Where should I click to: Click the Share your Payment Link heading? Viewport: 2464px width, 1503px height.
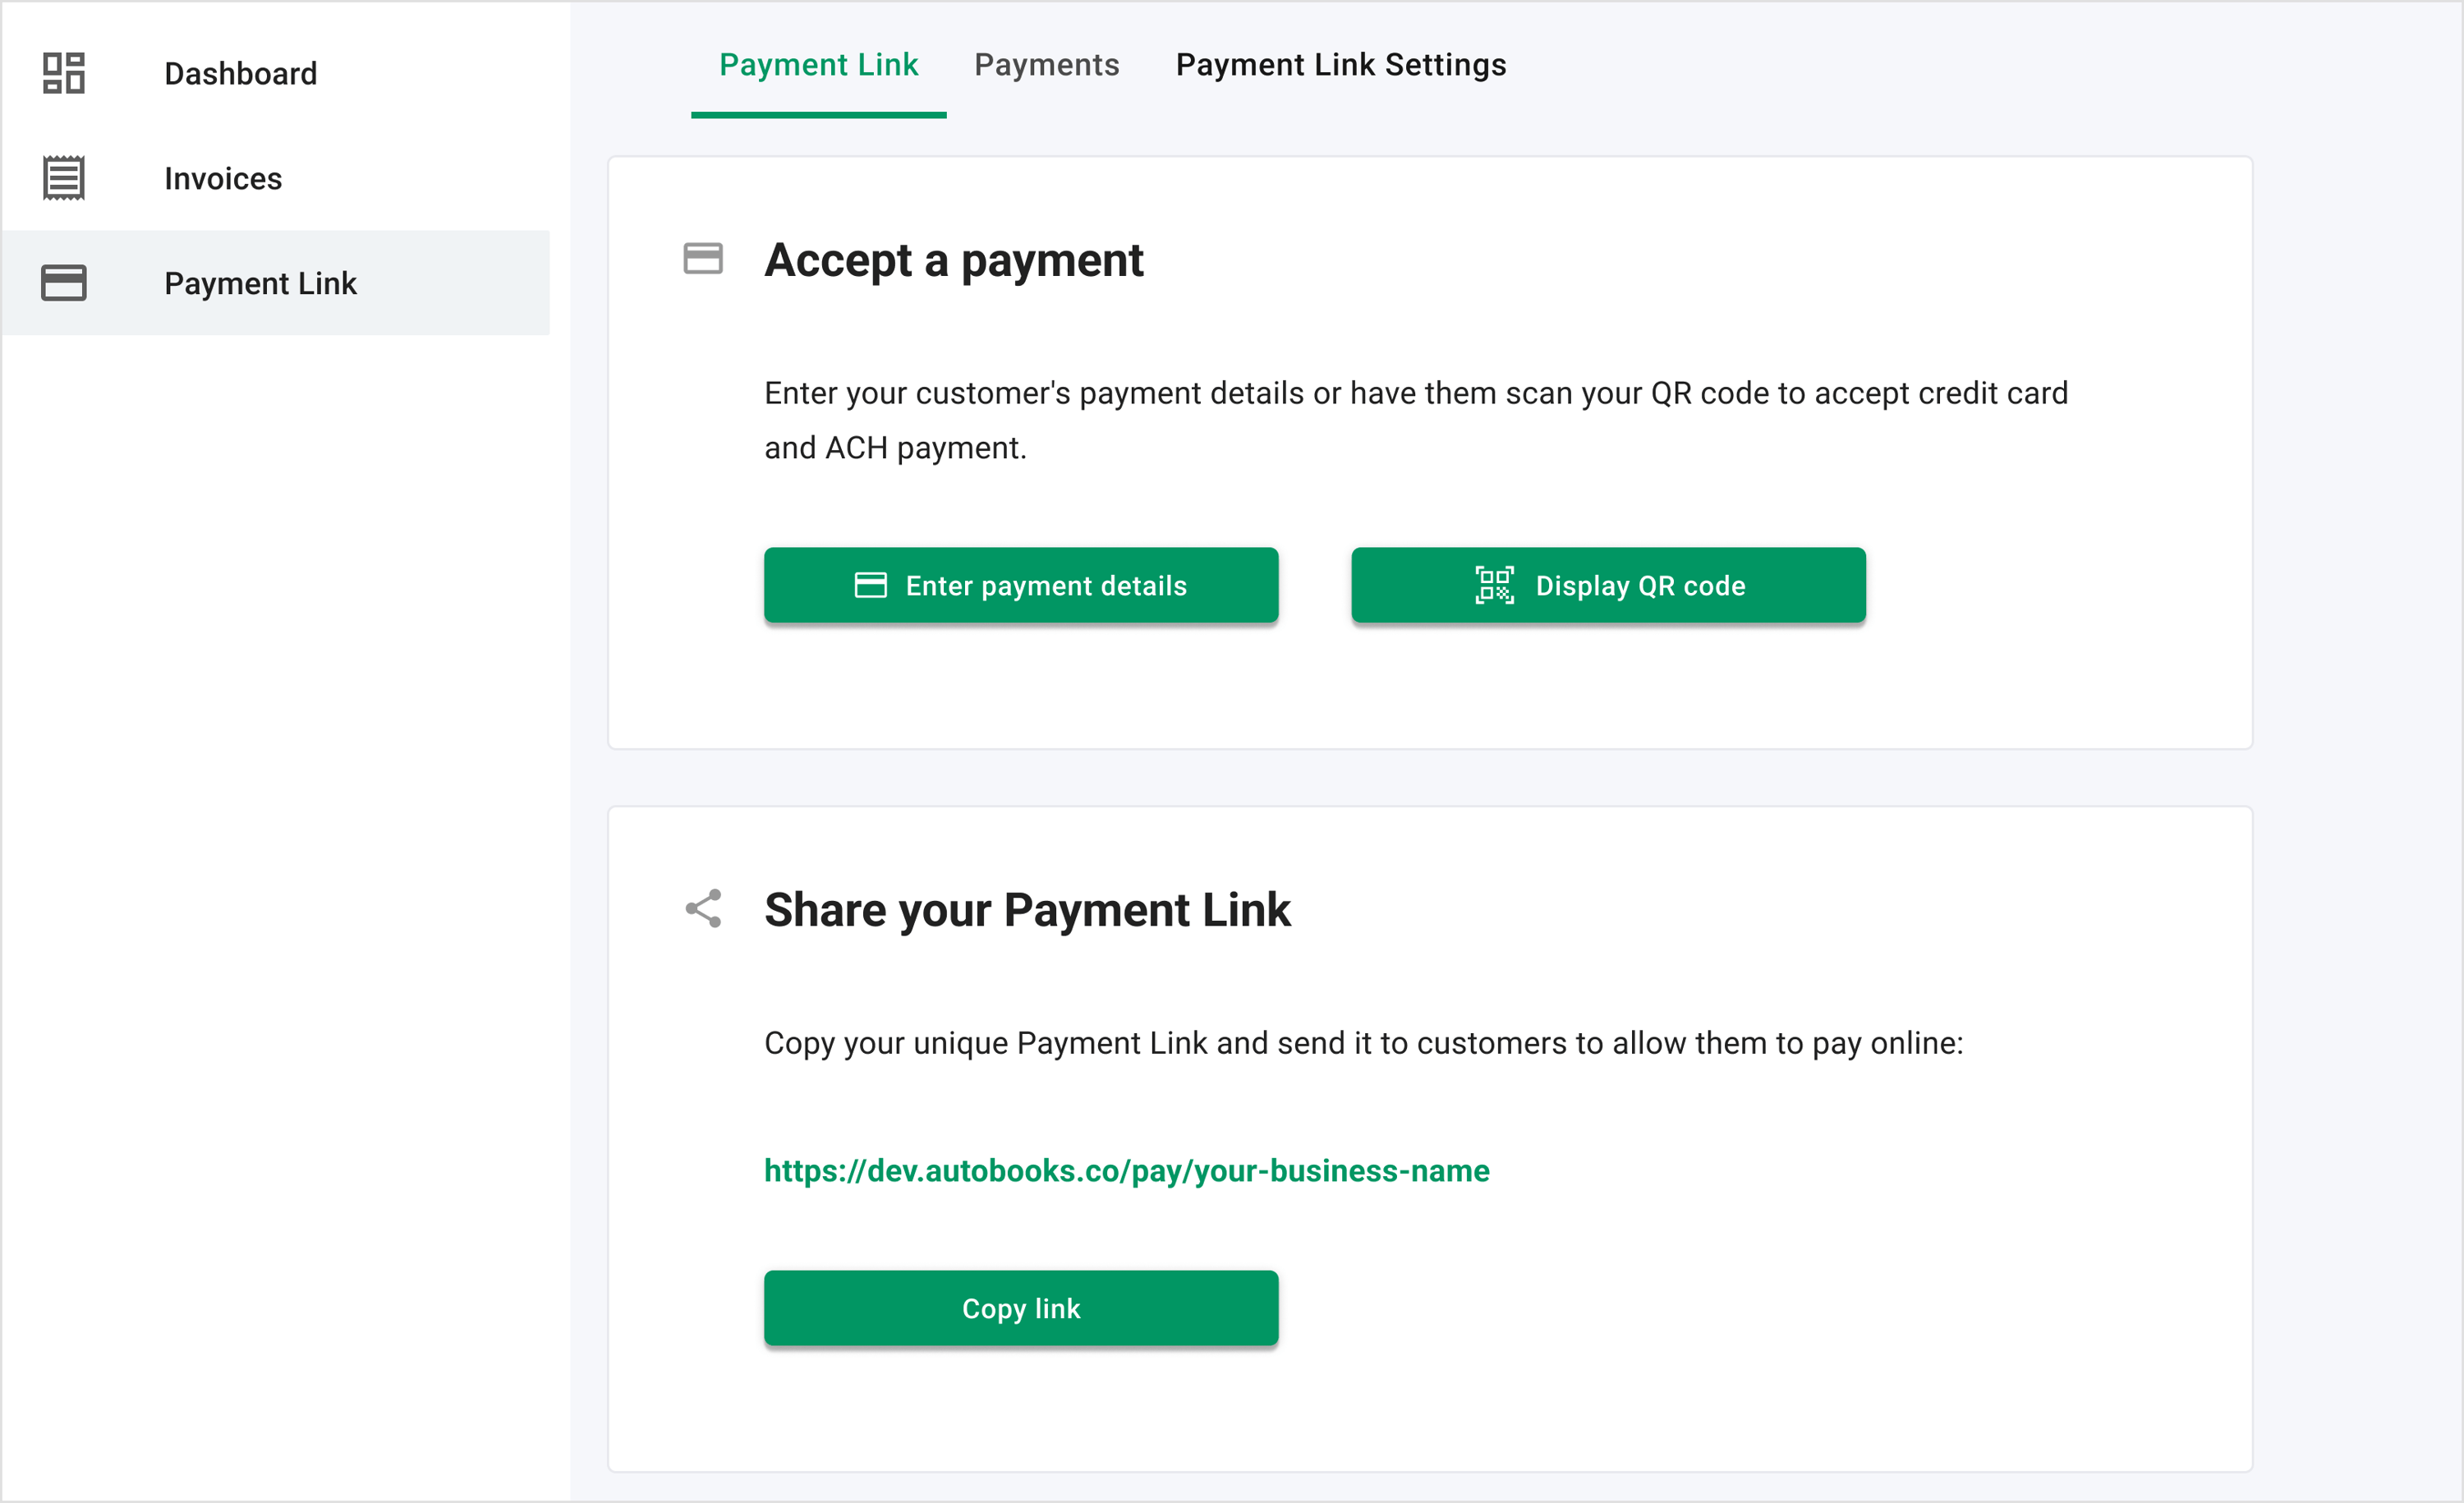coord(1027,910)
